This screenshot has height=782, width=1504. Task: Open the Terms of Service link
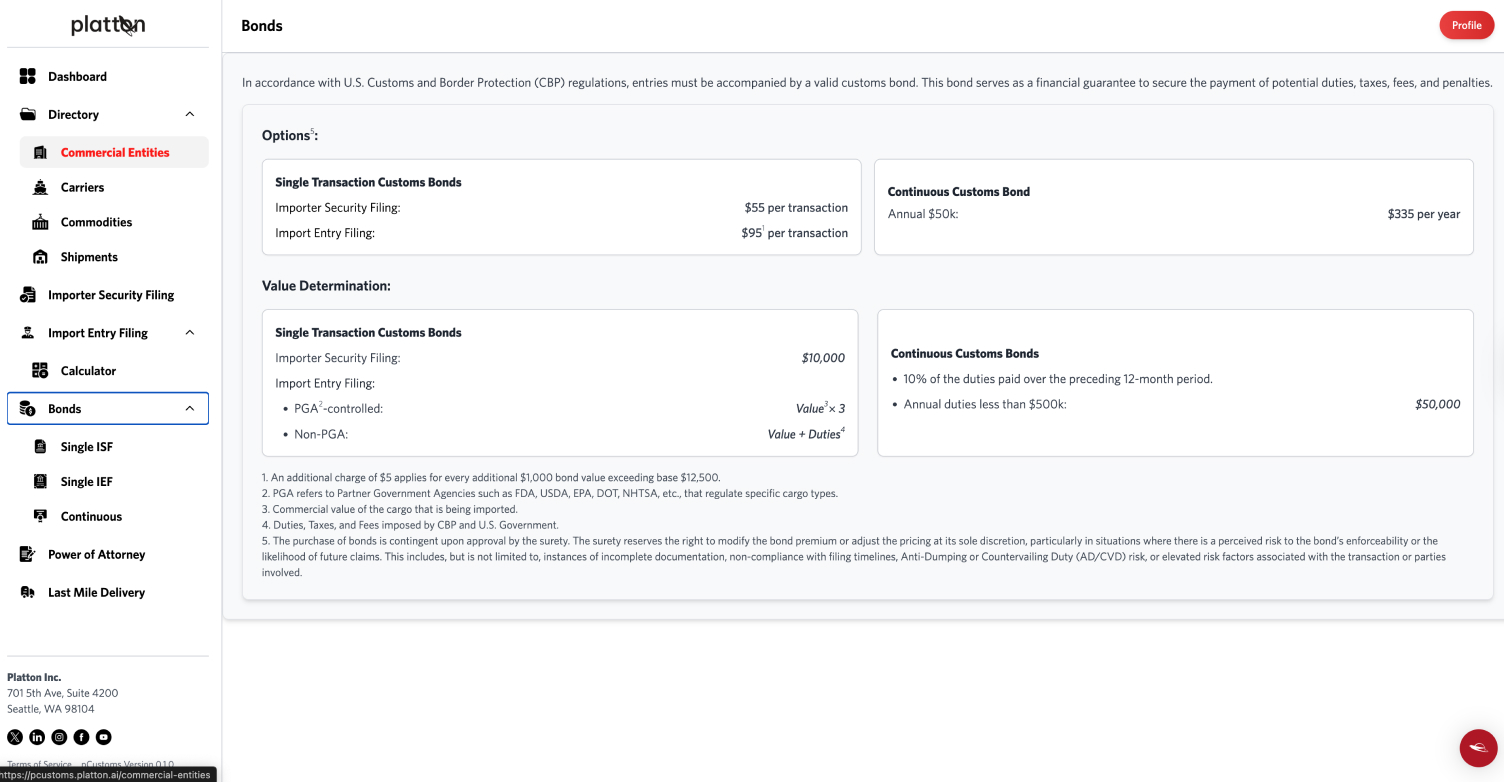38,765
